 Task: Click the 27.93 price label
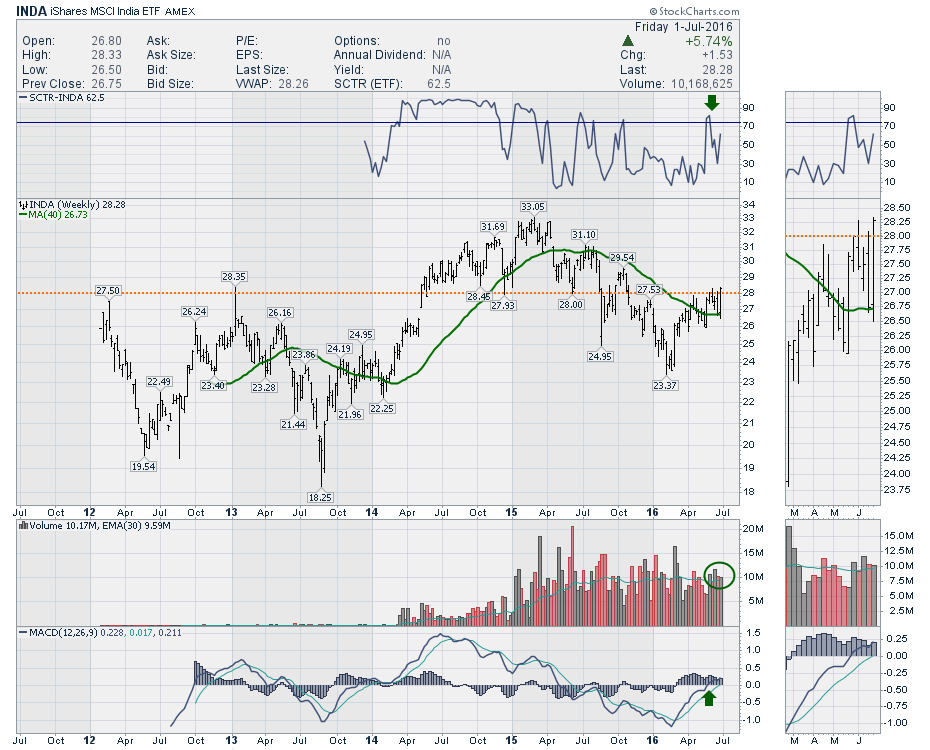pos(503,305)
